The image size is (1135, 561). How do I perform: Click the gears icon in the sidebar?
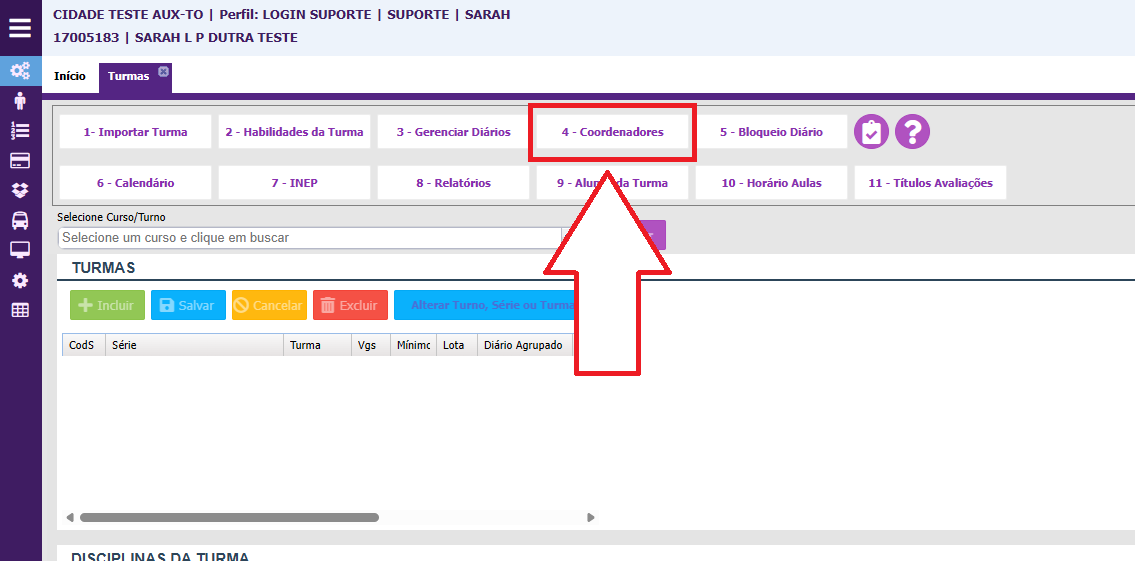20,71
